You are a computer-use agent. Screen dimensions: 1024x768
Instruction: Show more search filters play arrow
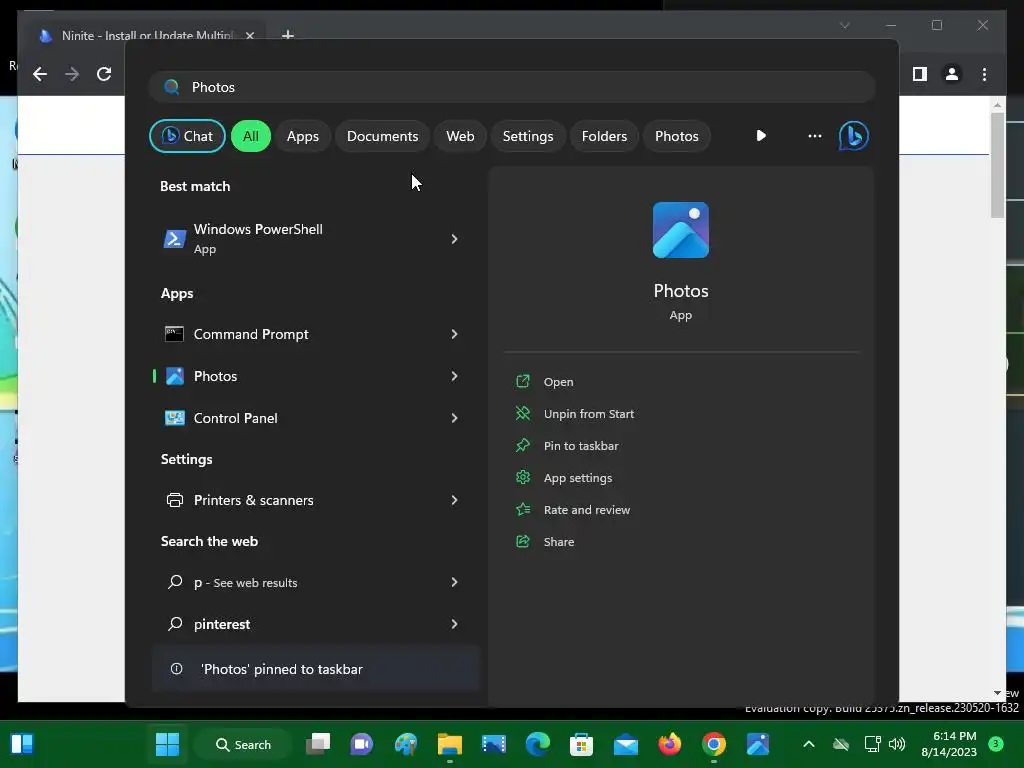761,136
